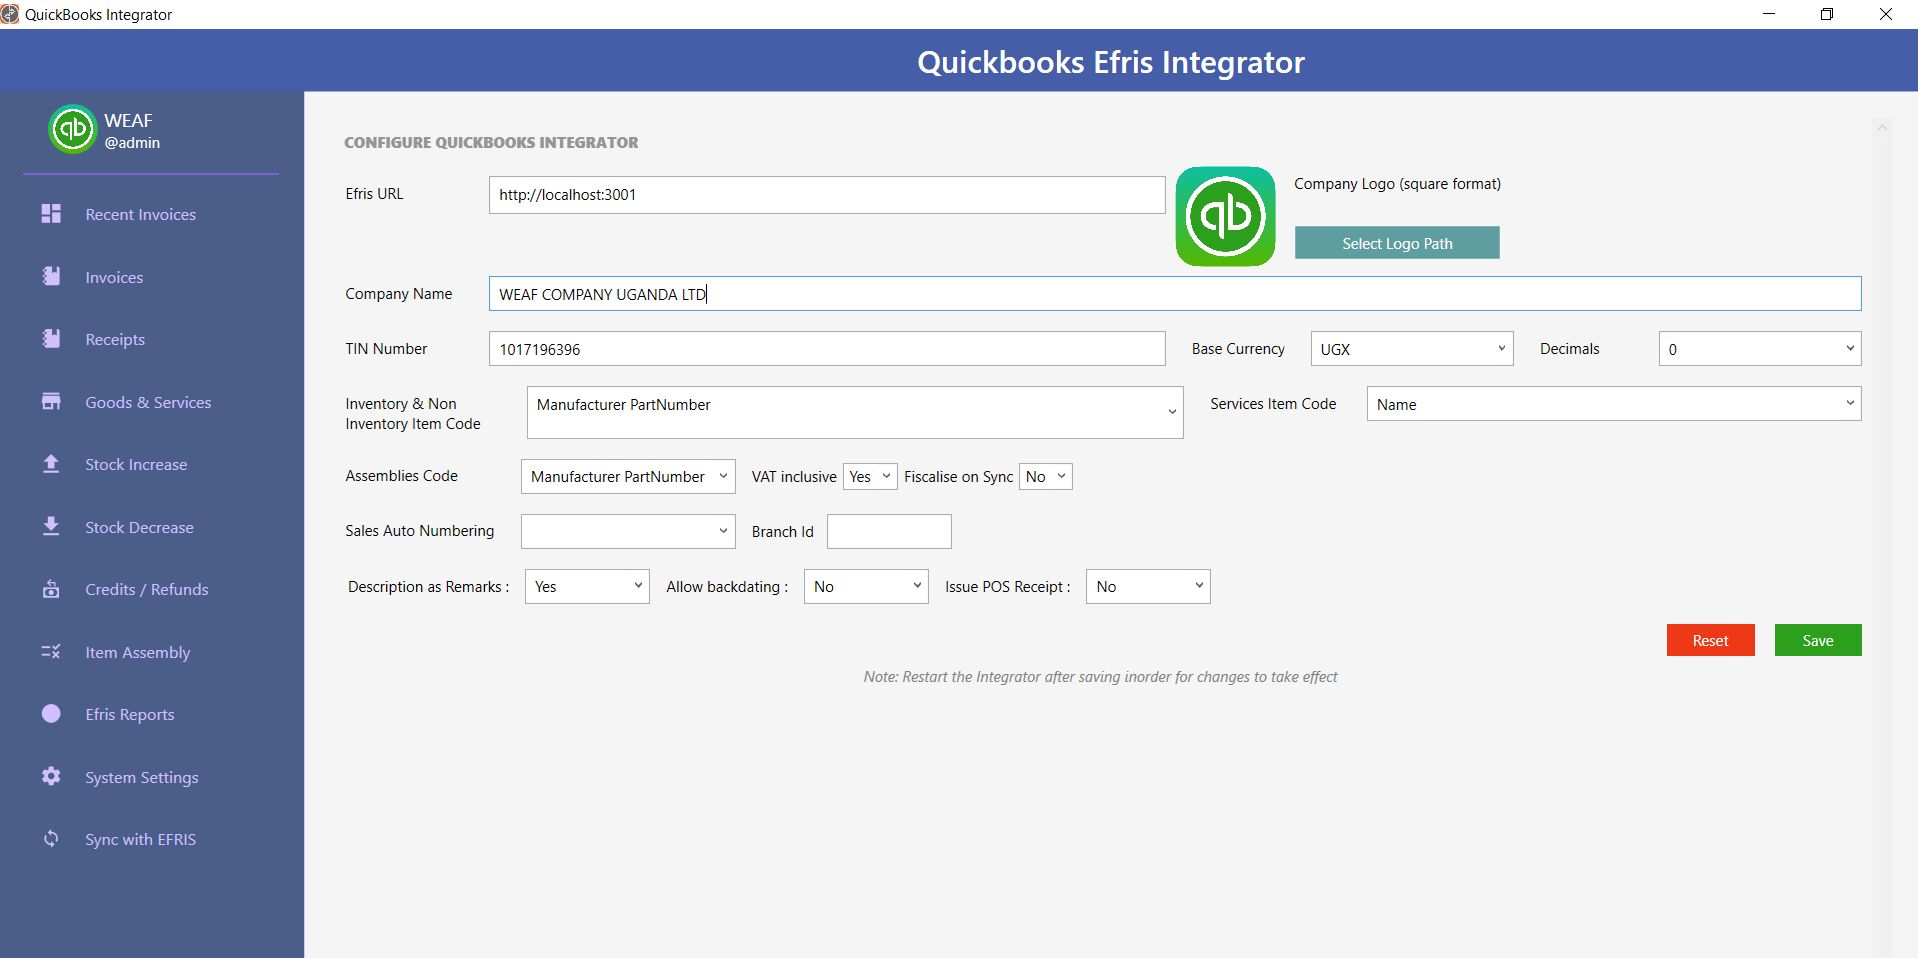Open the Receipts section

tap(115, 340)
